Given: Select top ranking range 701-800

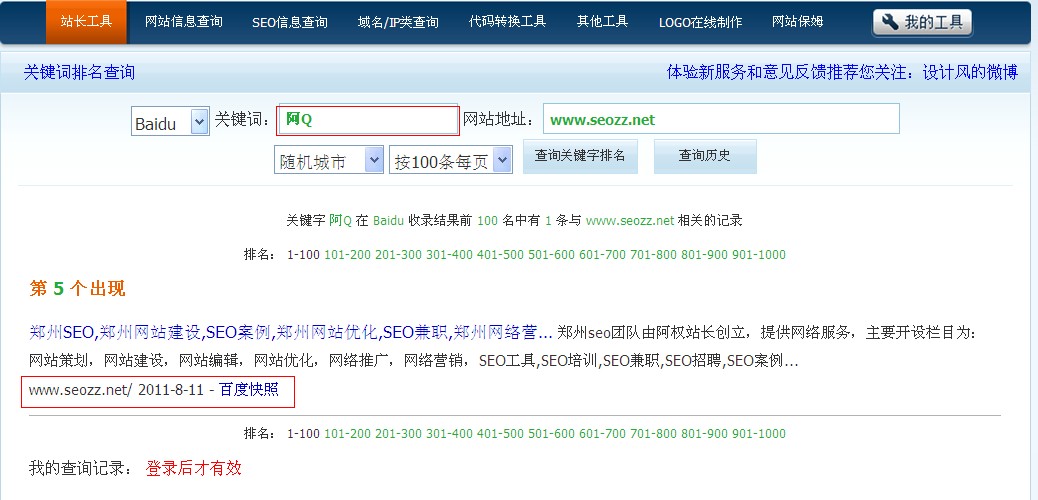Looking at the screenshot, I should (x=653, y=255).
